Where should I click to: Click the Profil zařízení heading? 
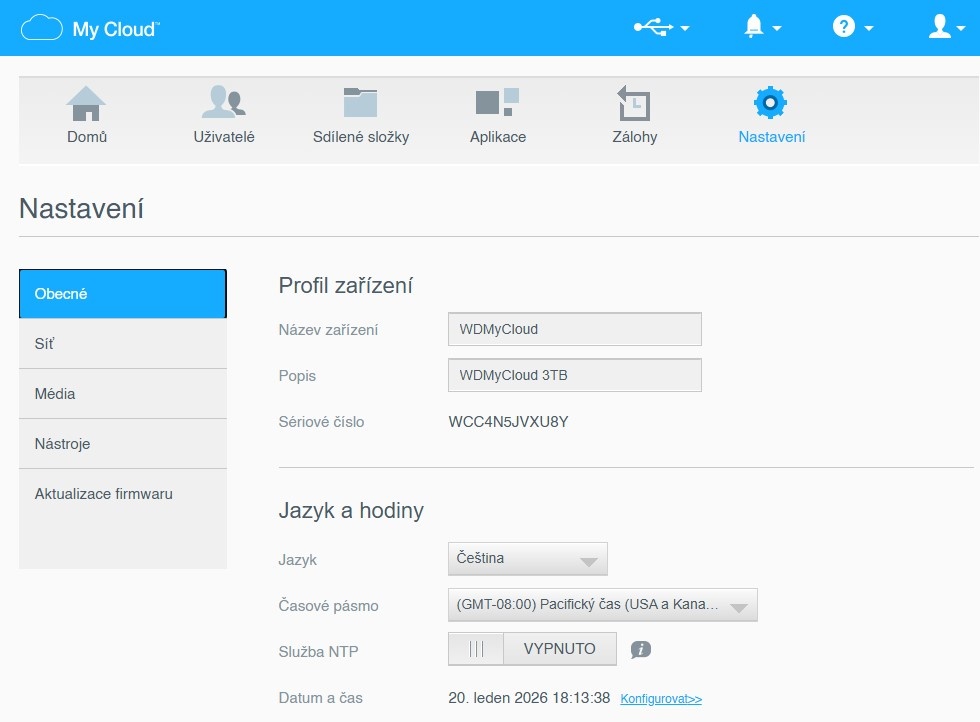345,286
